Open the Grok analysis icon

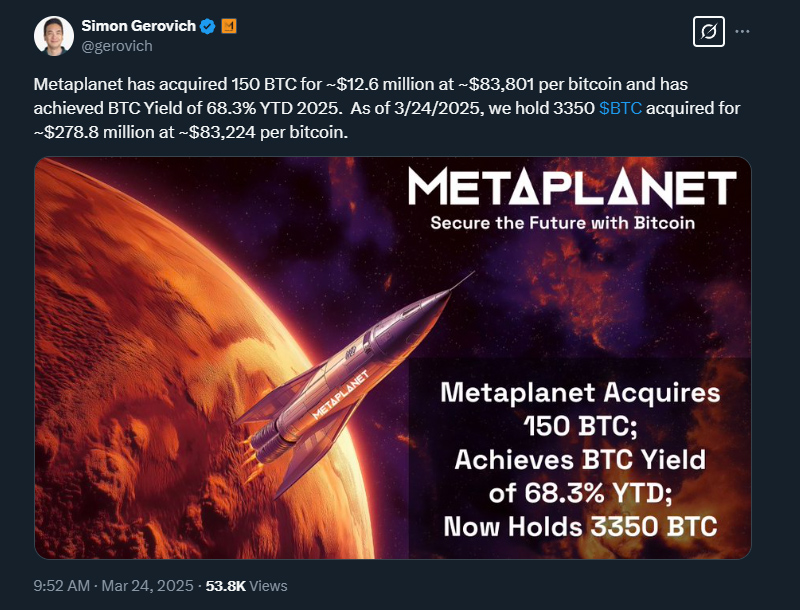(x=708, y=31)
